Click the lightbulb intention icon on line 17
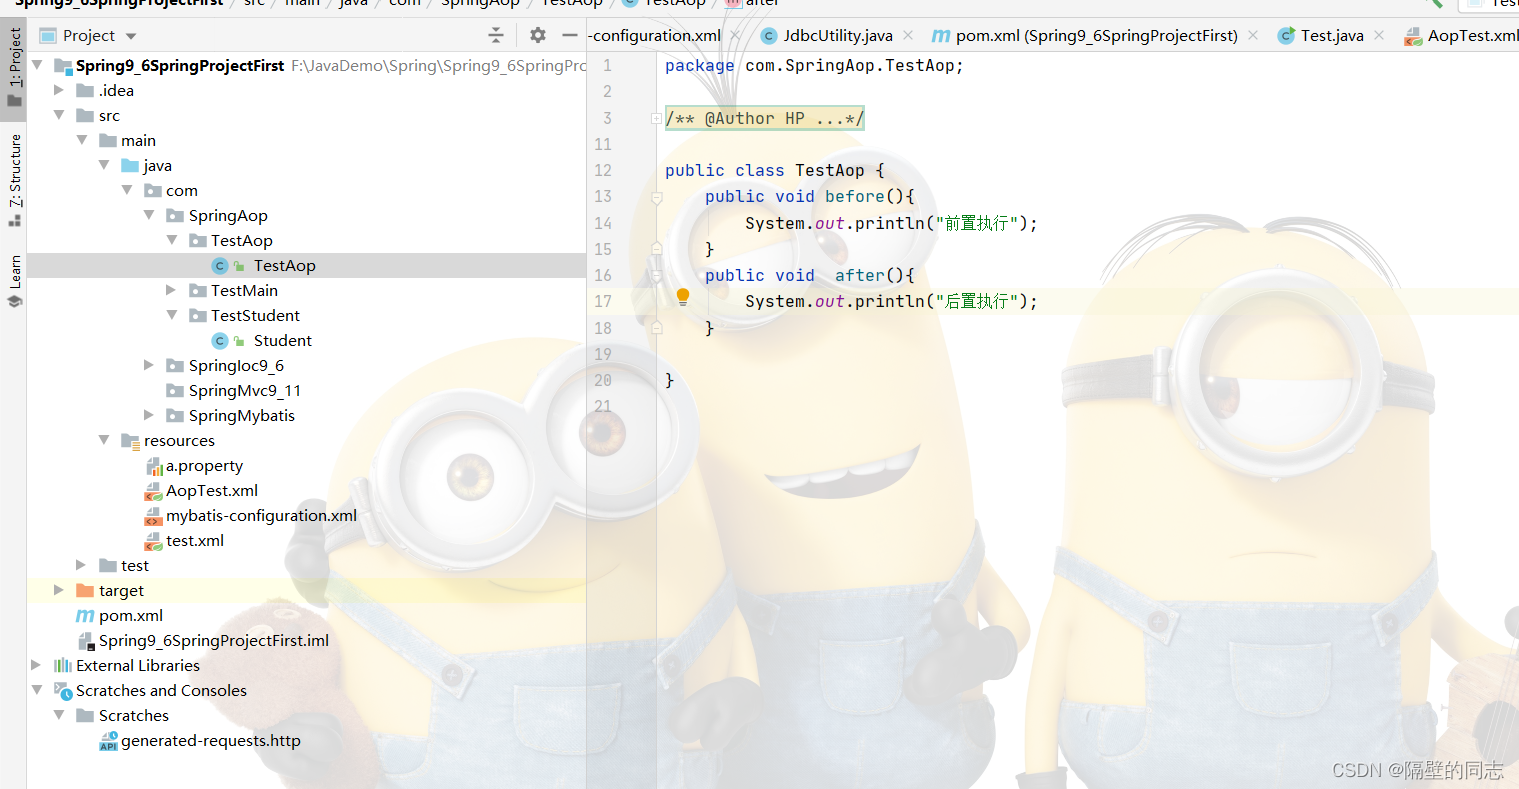The width and height of the screenshot is (1519, 789). 683,296
